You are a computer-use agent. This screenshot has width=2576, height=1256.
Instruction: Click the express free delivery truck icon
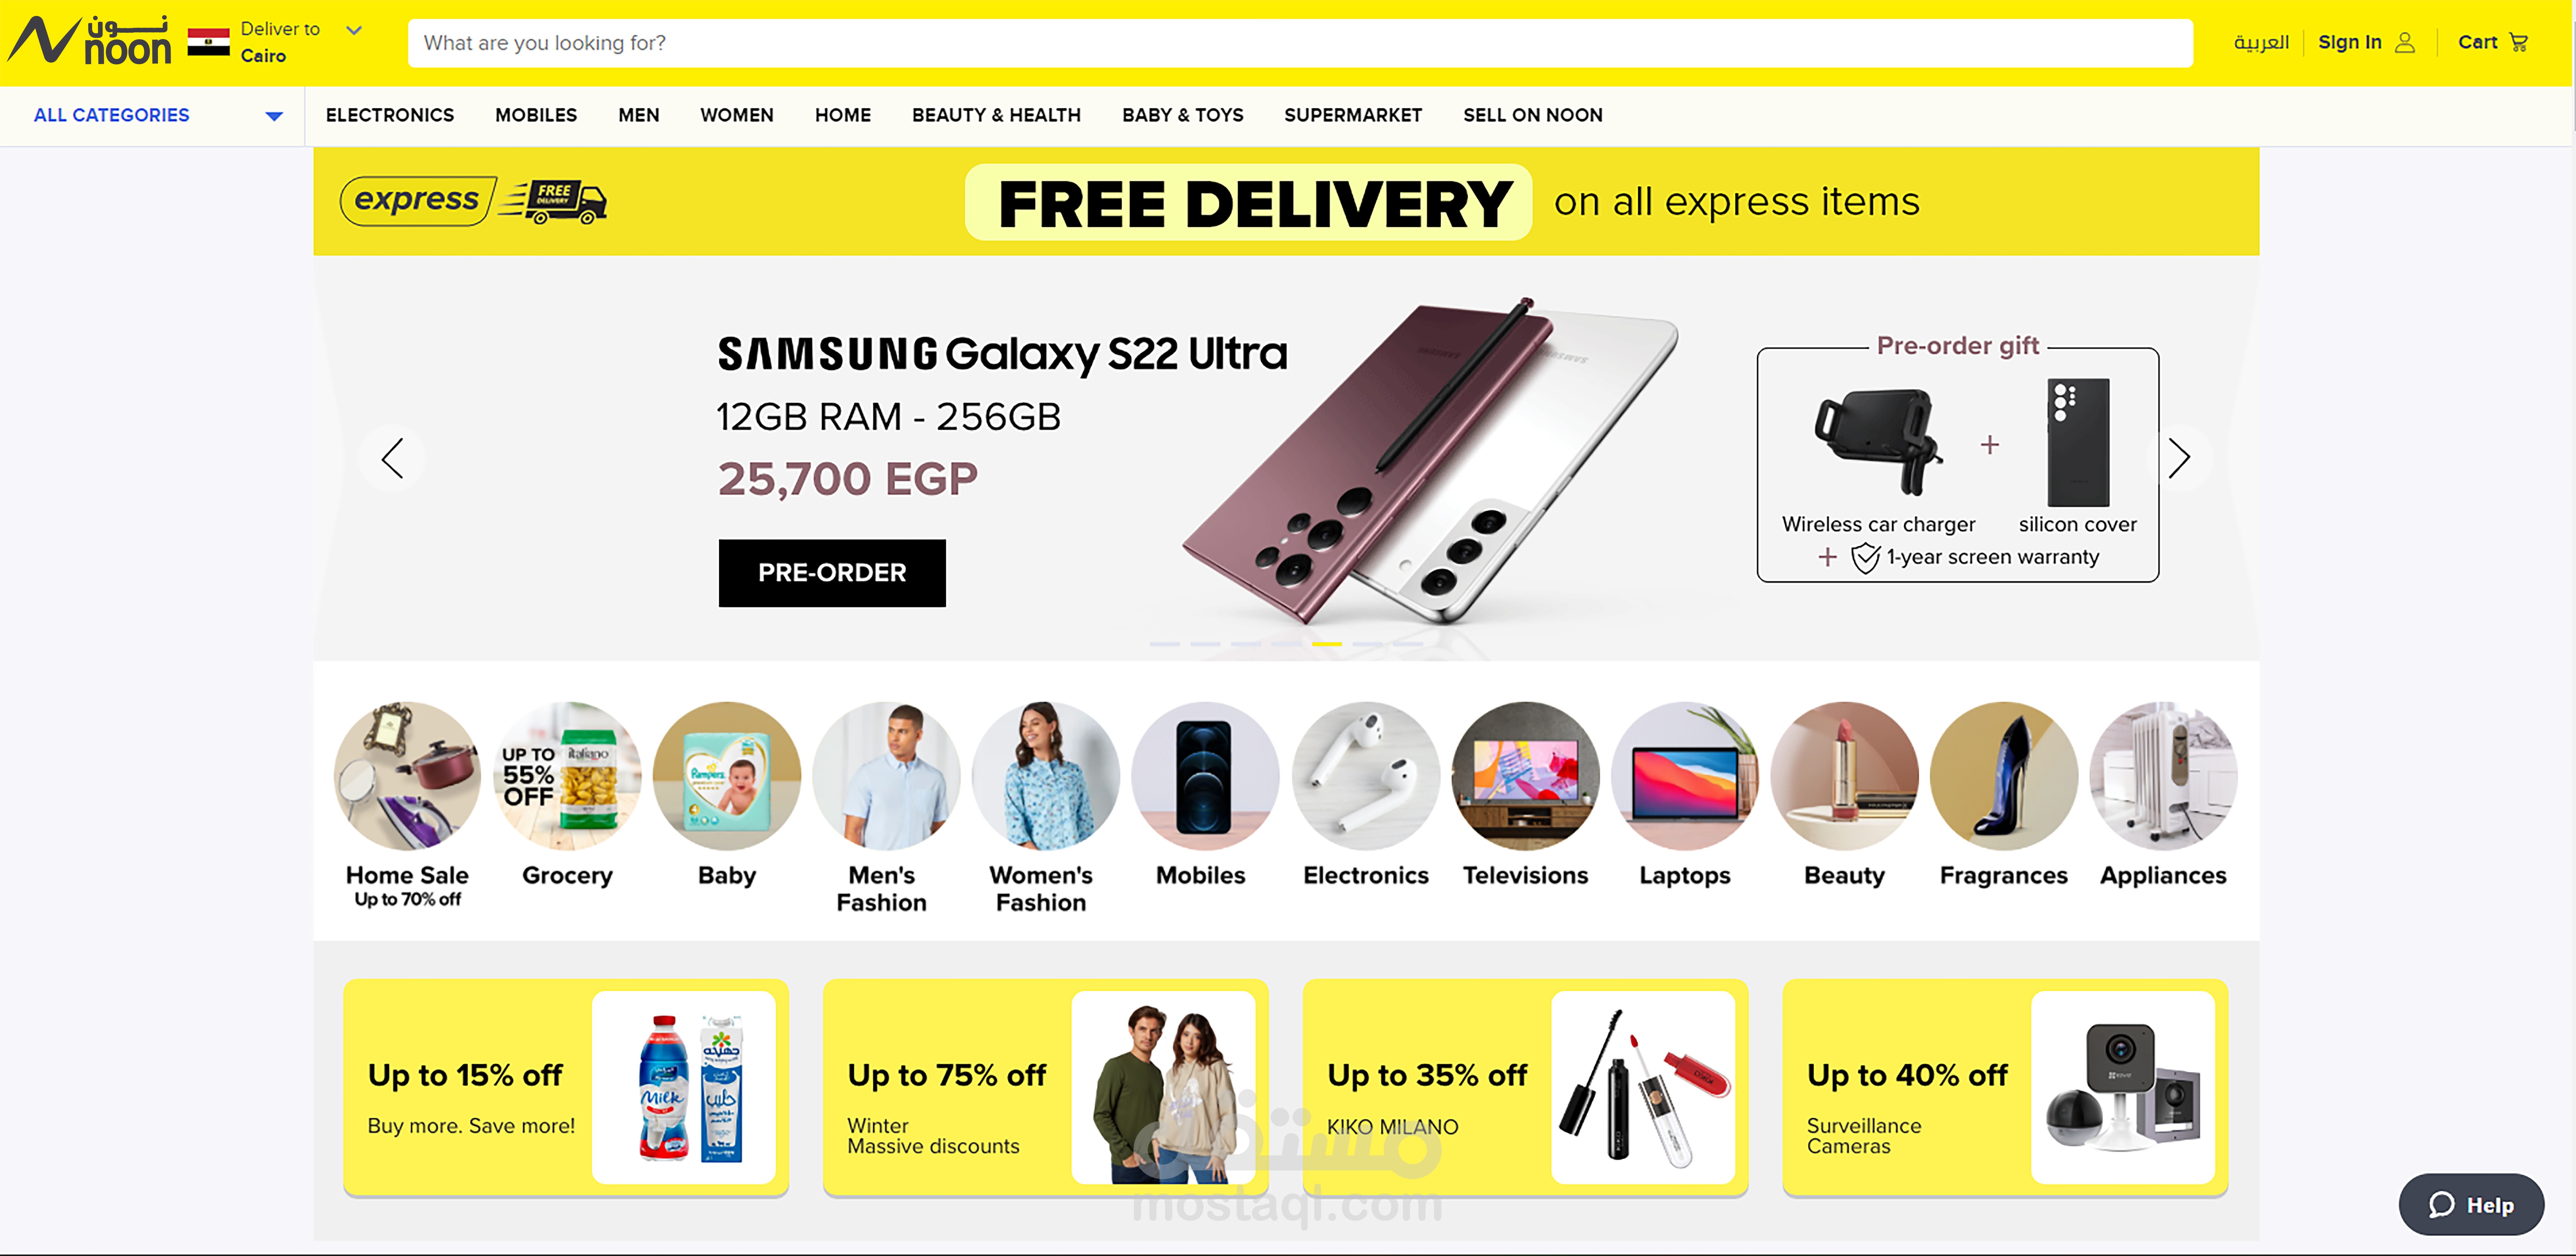(553, 202)
